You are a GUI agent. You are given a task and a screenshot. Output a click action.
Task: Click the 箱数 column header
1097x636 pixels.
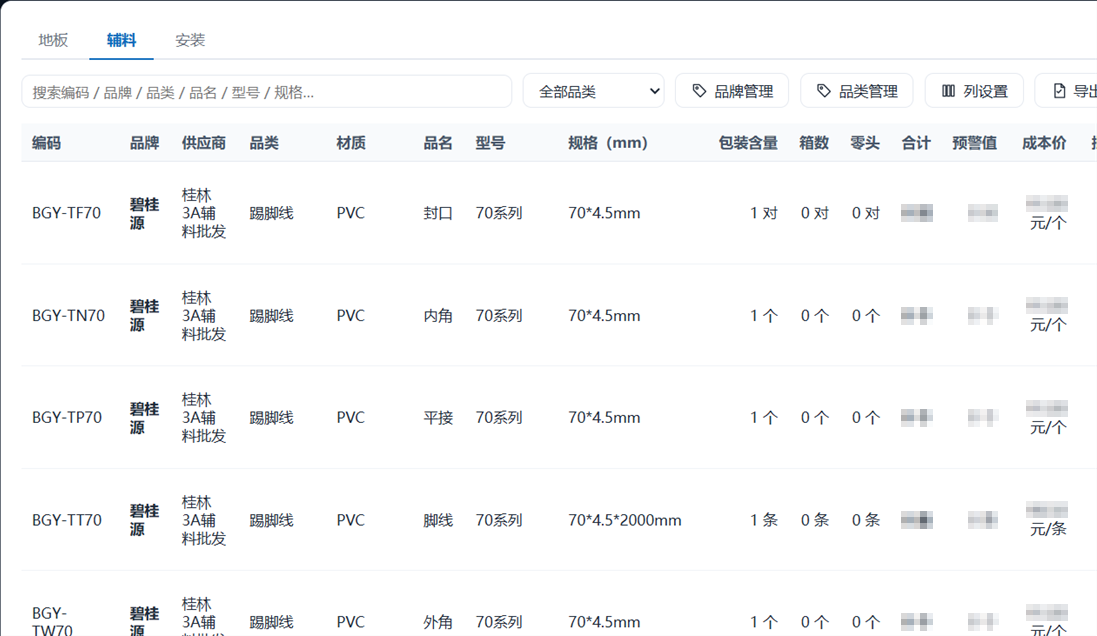(x=814, y=143)
